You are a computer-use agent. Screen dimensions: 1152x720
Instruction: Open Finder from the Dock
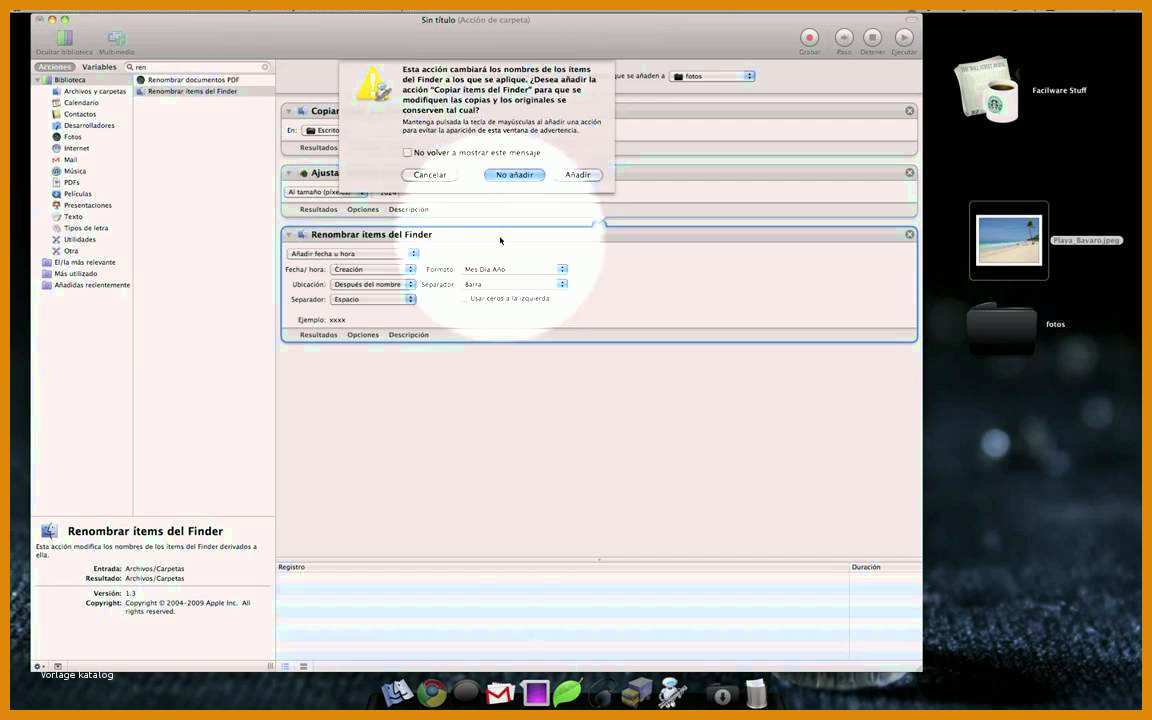coord(397,693)
